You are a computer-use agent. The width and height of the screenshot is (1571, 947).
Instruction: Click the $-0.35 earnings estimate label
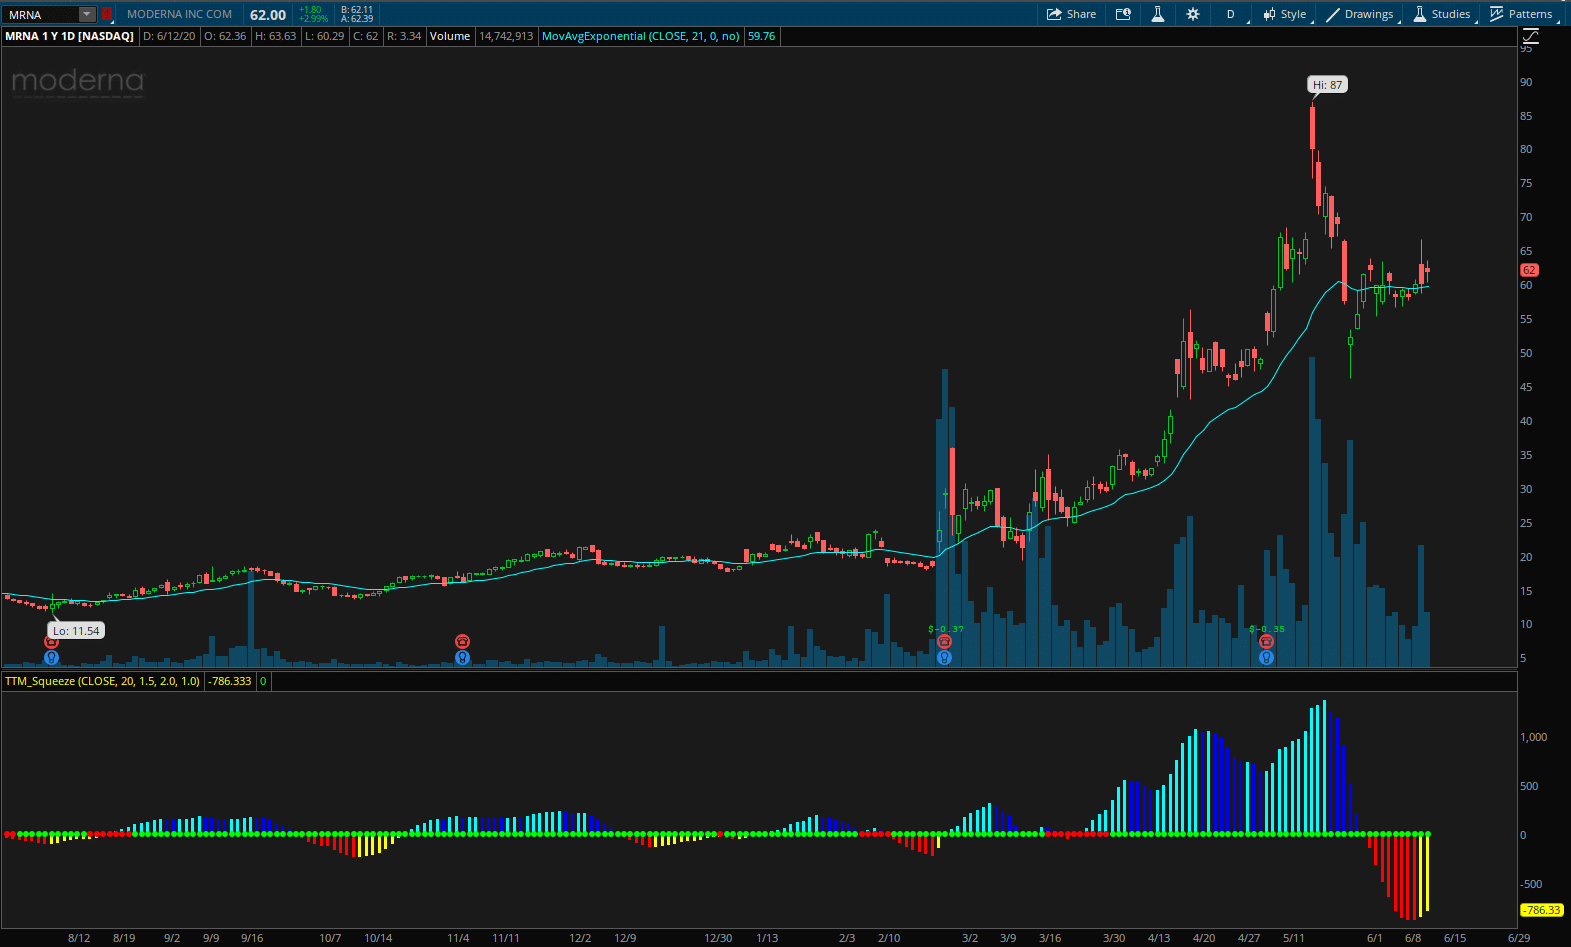tap(1267, 629)
